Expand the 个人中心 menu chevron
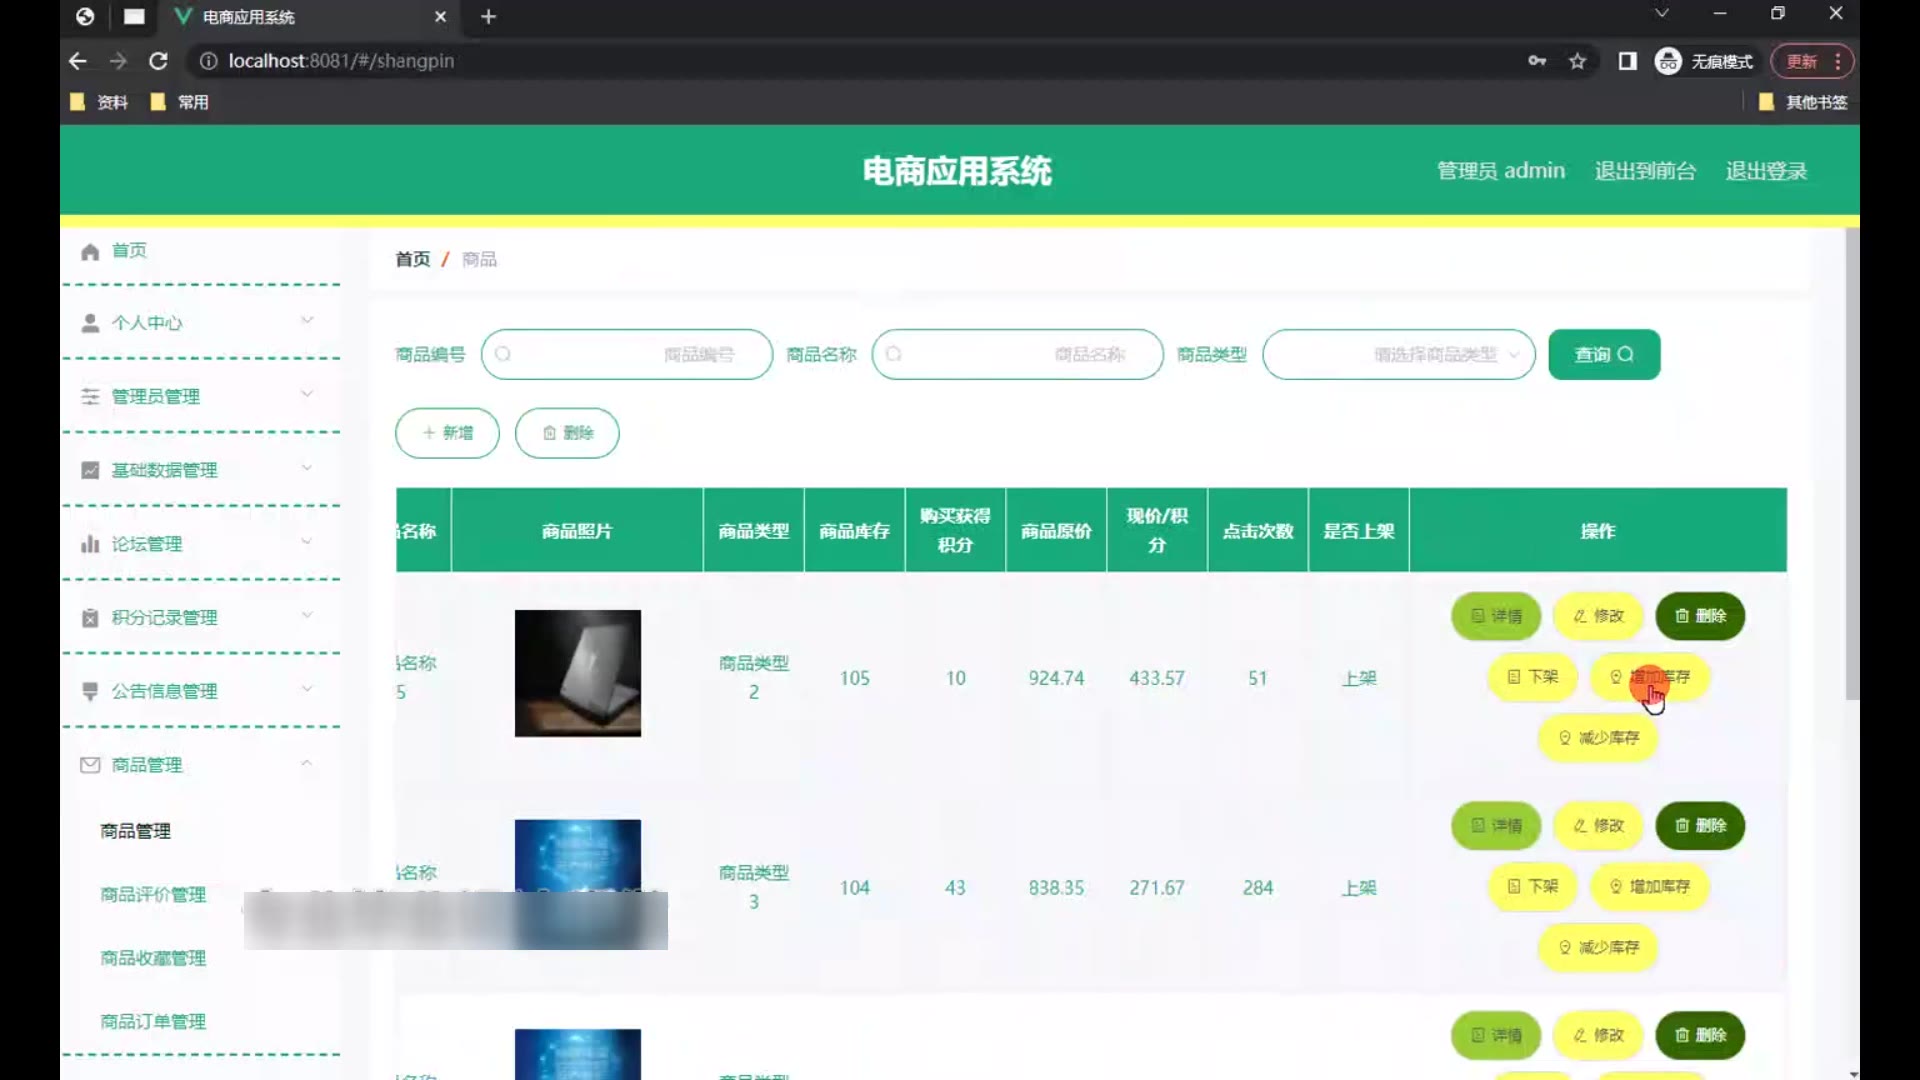1920x1080 pixels. tap(307, 321)
